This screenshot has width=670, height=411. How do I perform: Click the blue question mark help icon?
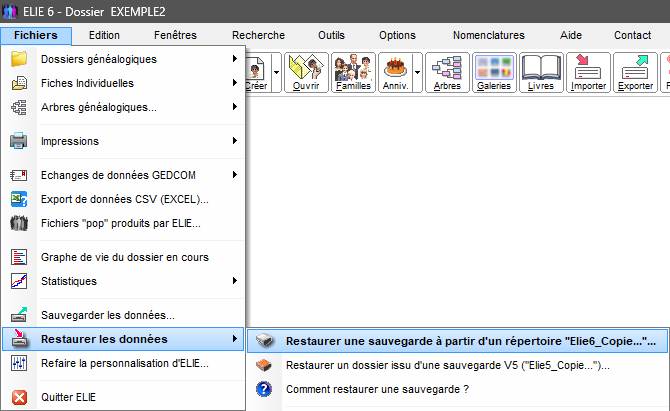coord(264,389)
